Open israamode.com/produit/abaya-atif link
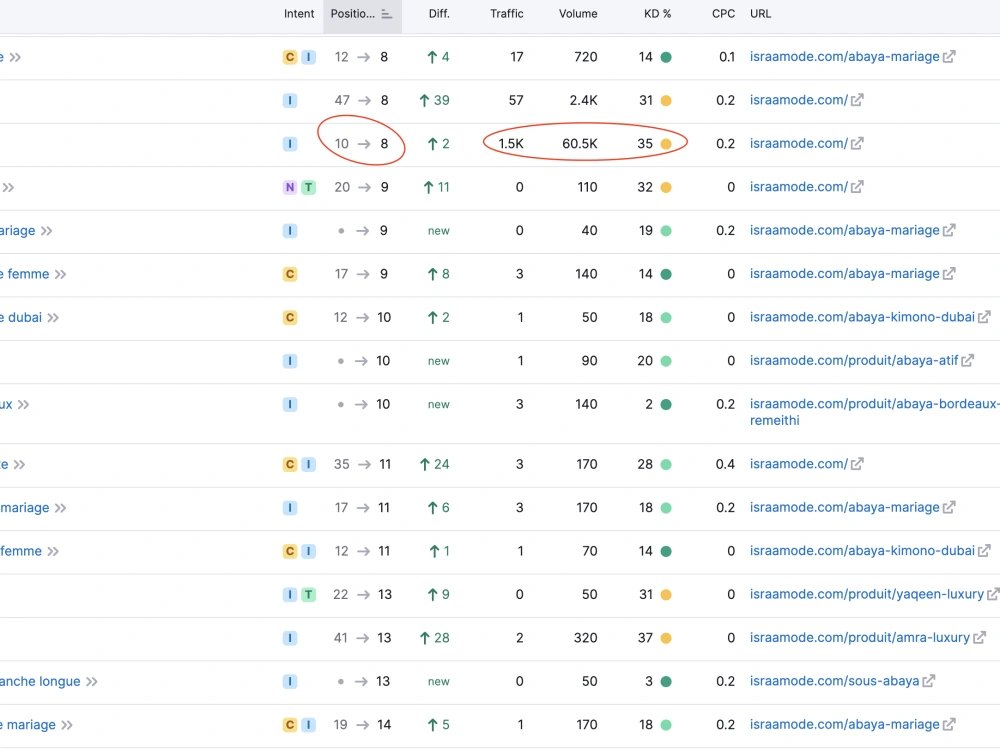 pyautogui.click(x=854, y=360)
